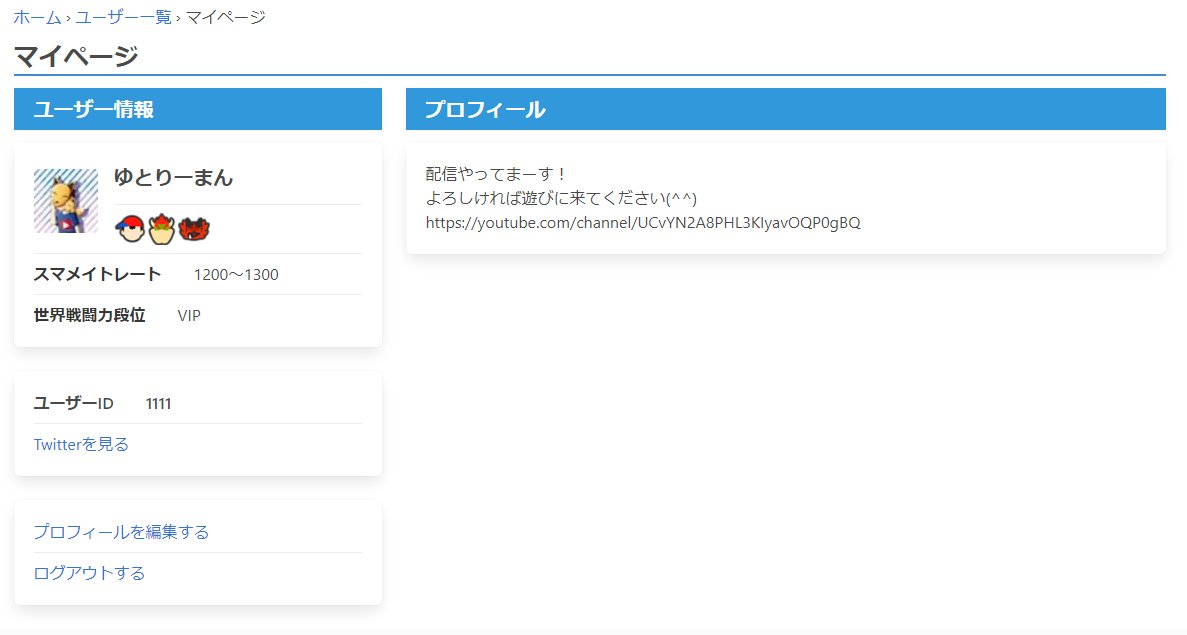Open ユーザー一覧 breadcrumb link

(123, 17)
